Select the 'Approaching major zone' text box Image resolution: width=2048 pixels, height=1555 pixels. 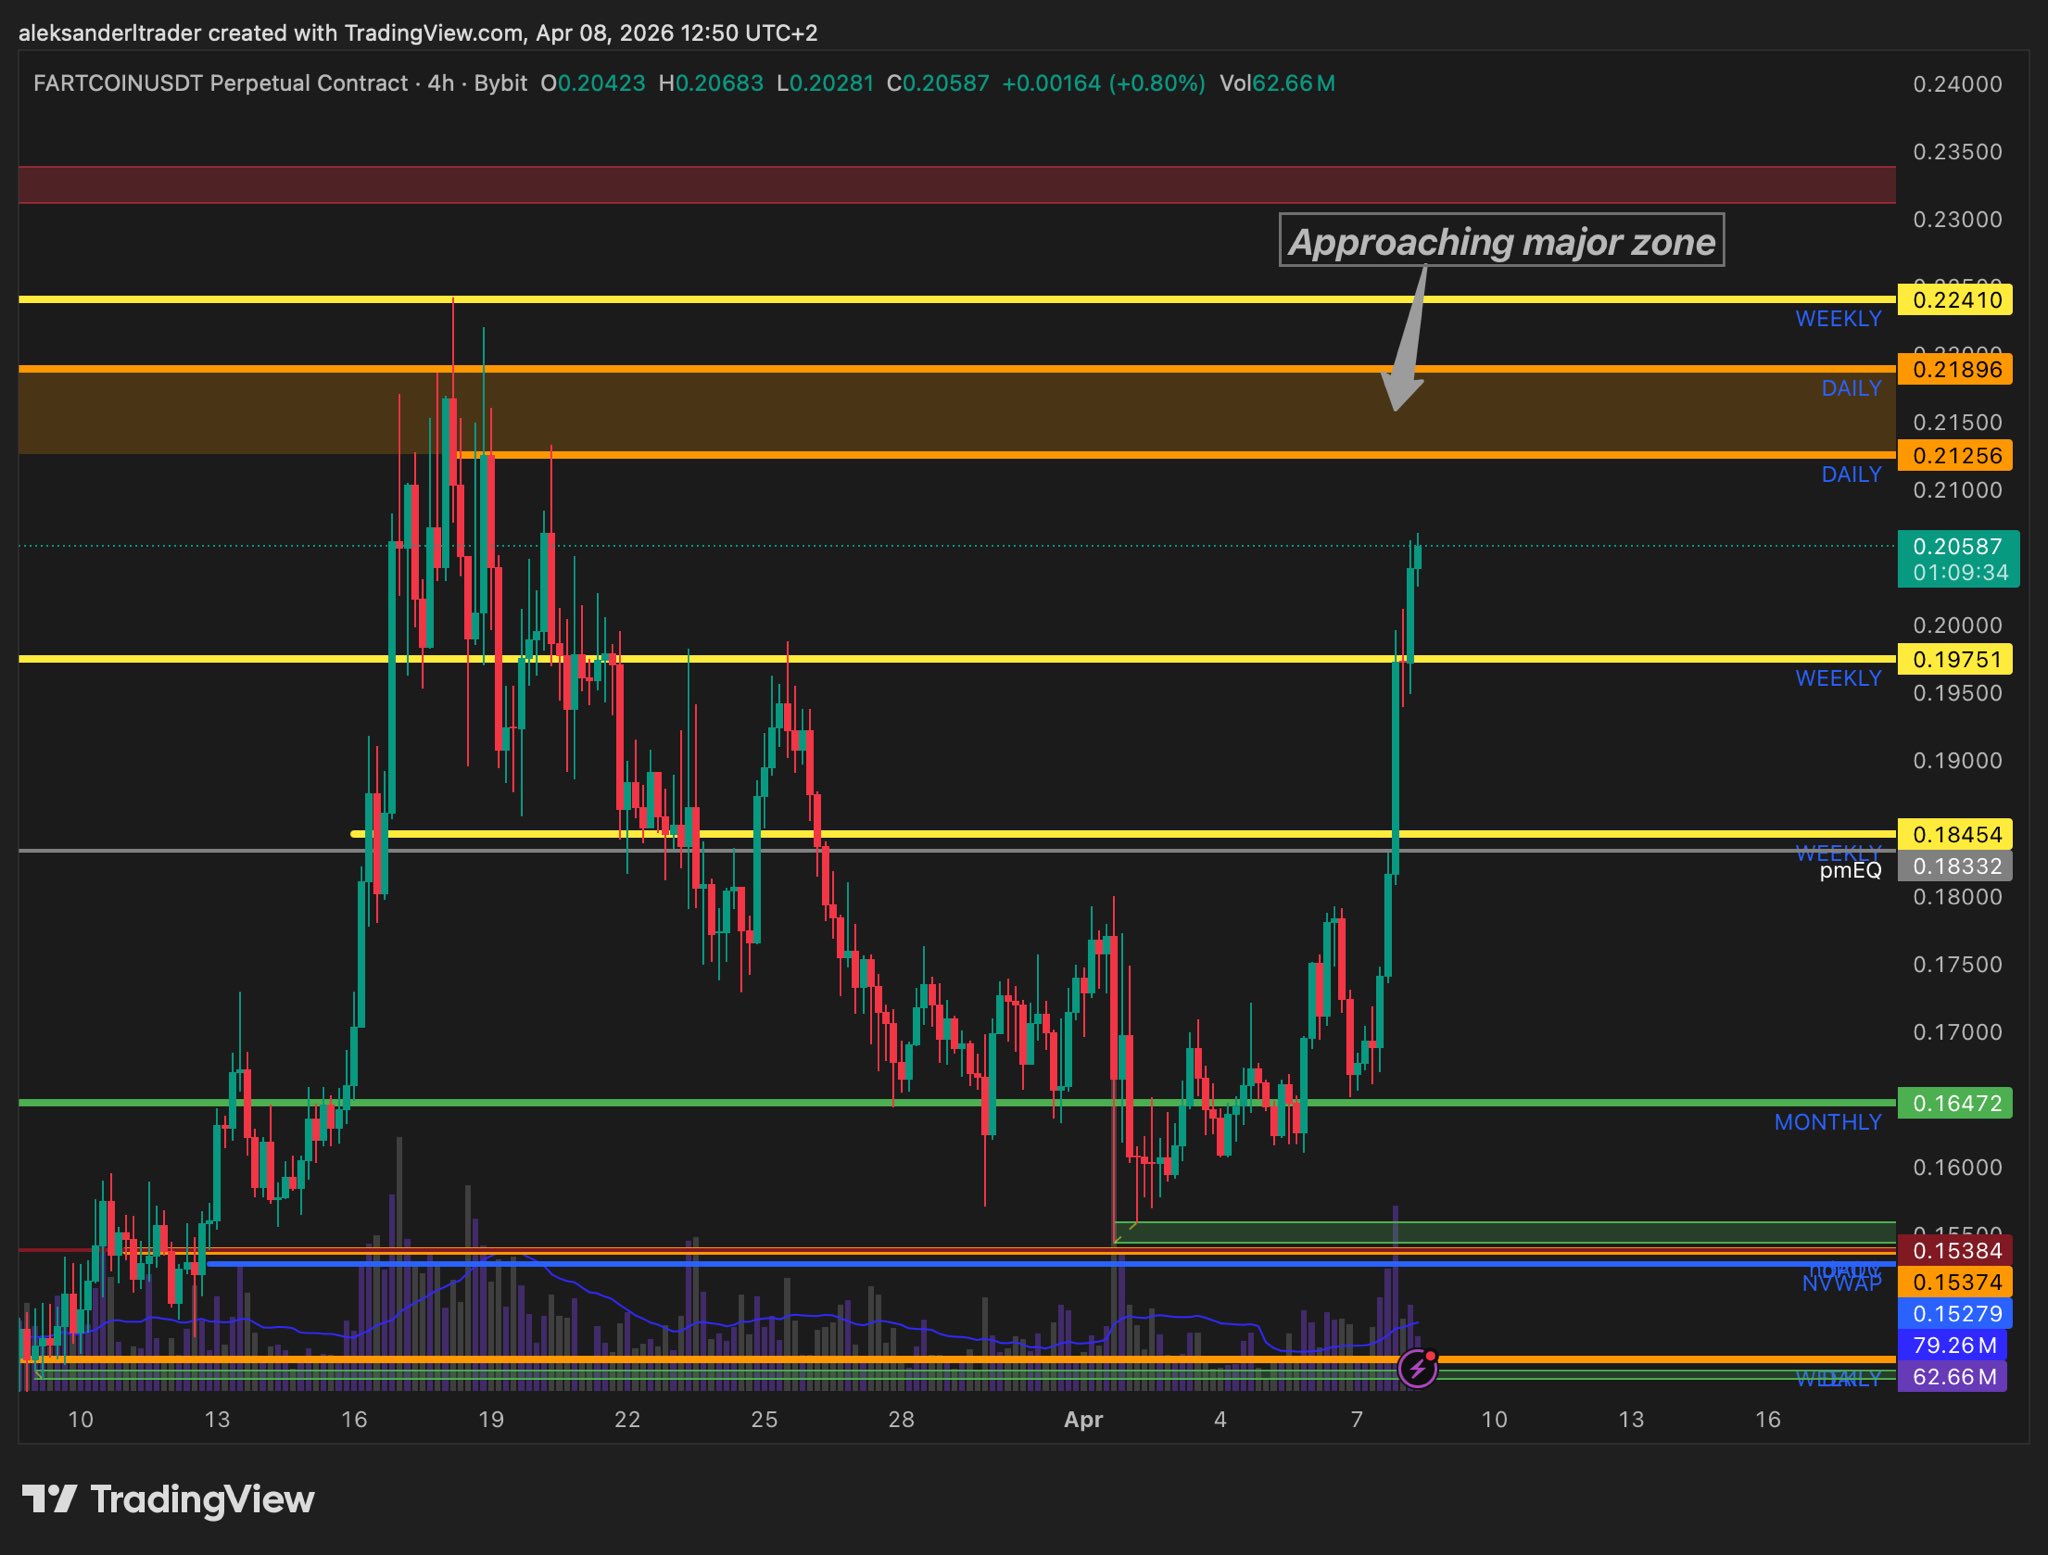[x=1501, y=241]
